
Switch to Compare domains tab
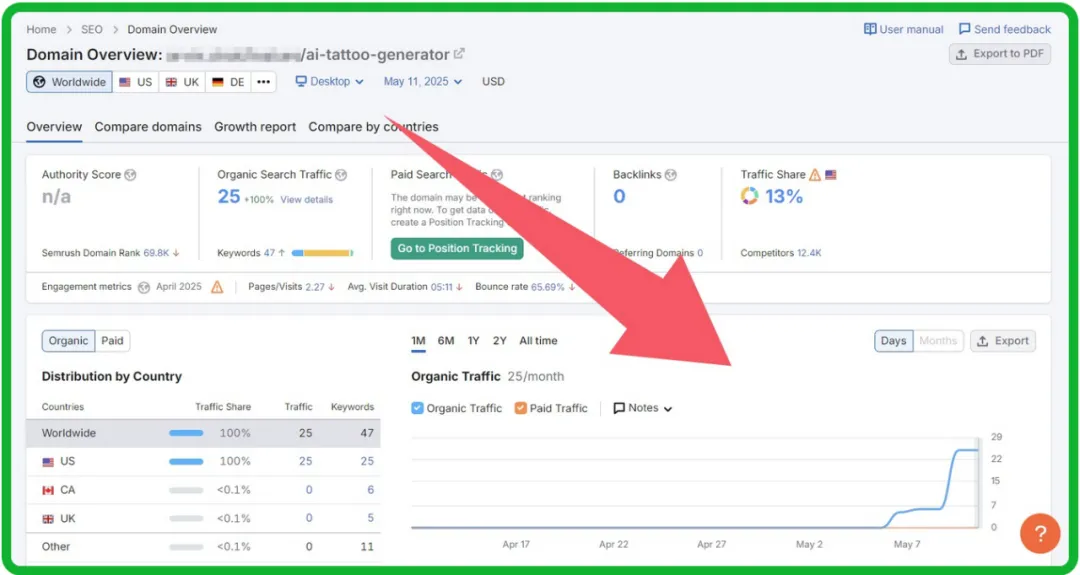pos(148,127)
